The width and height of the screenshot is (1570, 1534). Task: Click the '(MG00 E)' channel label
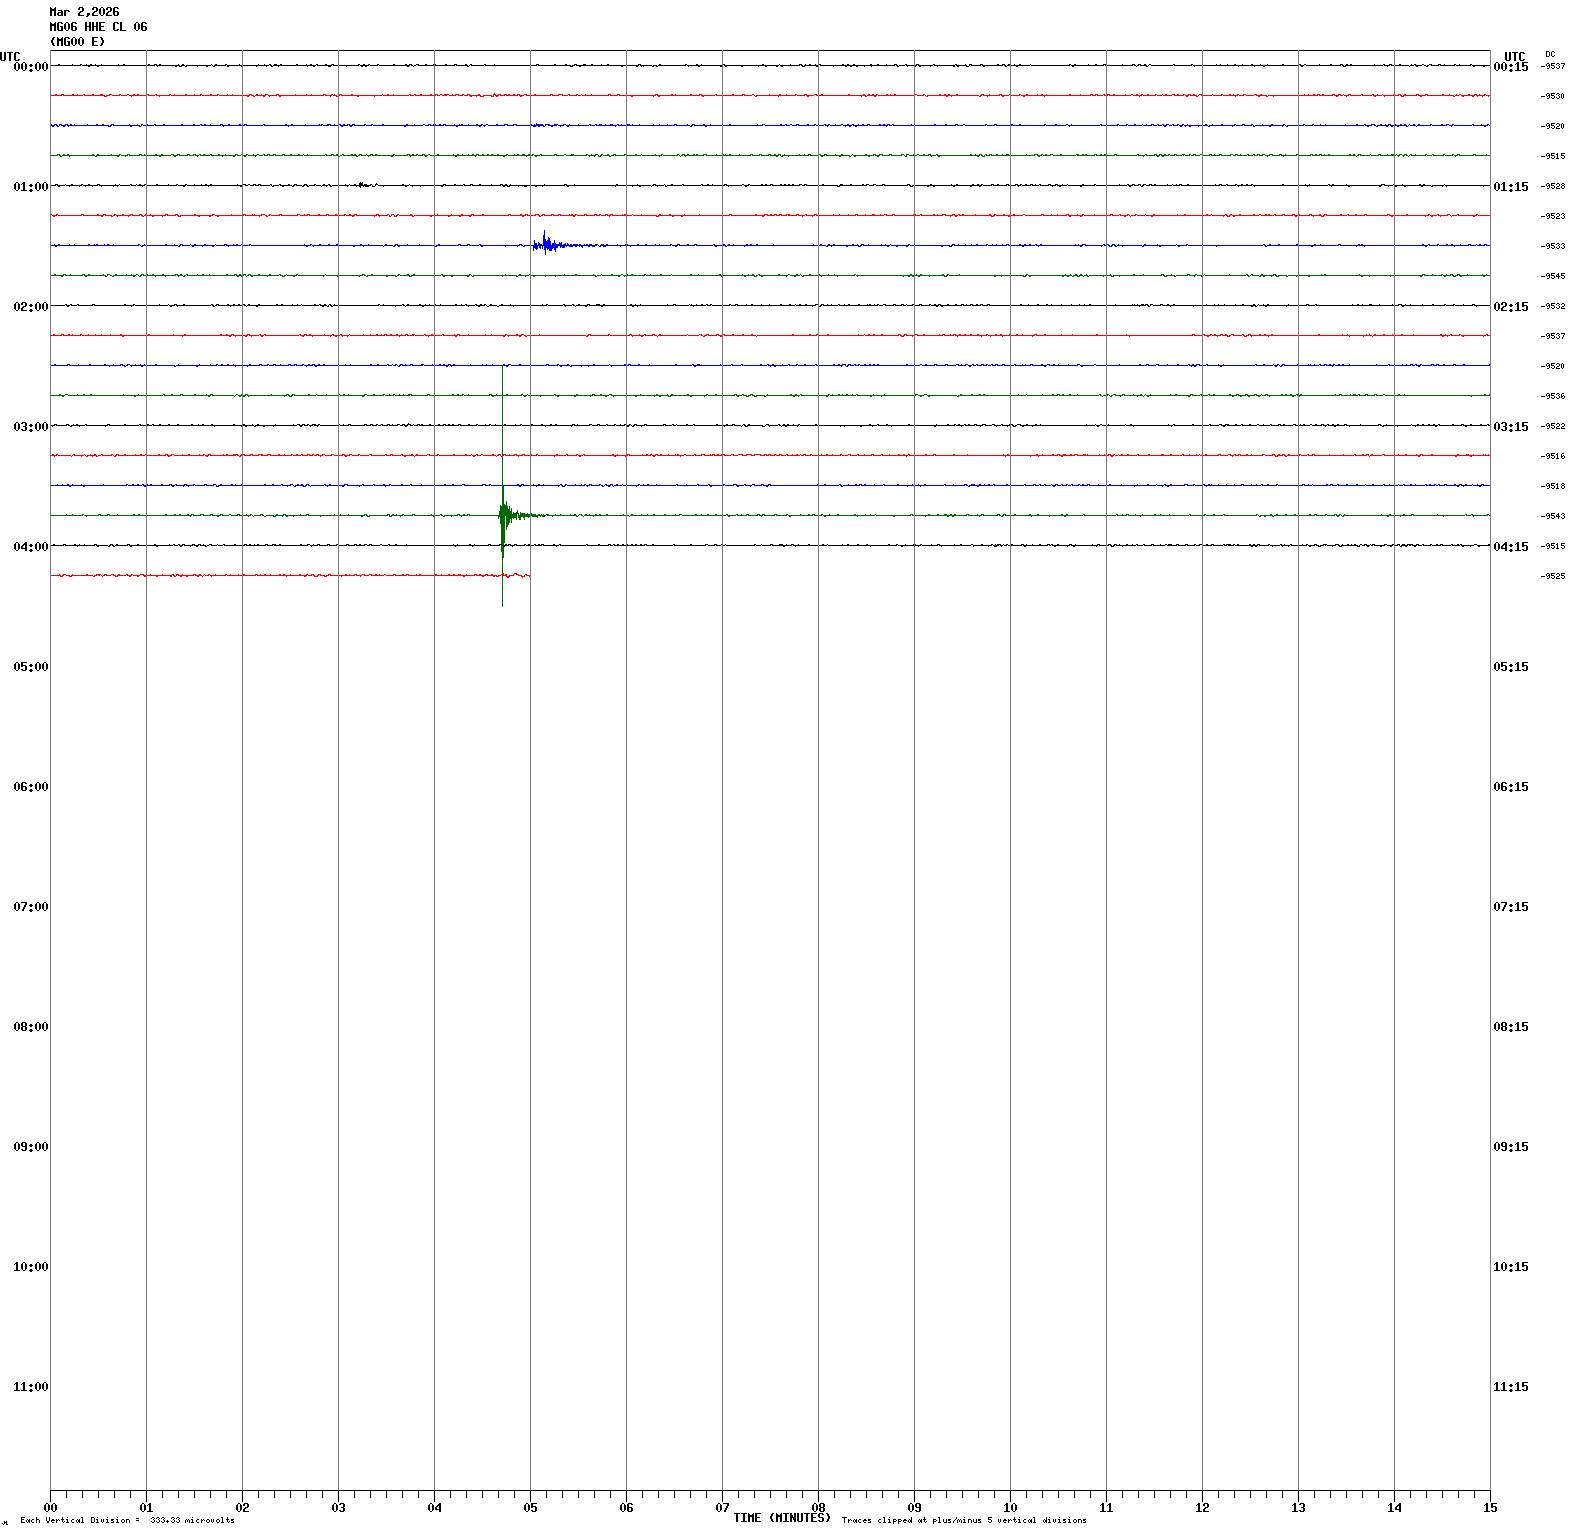tap(77, 42)
